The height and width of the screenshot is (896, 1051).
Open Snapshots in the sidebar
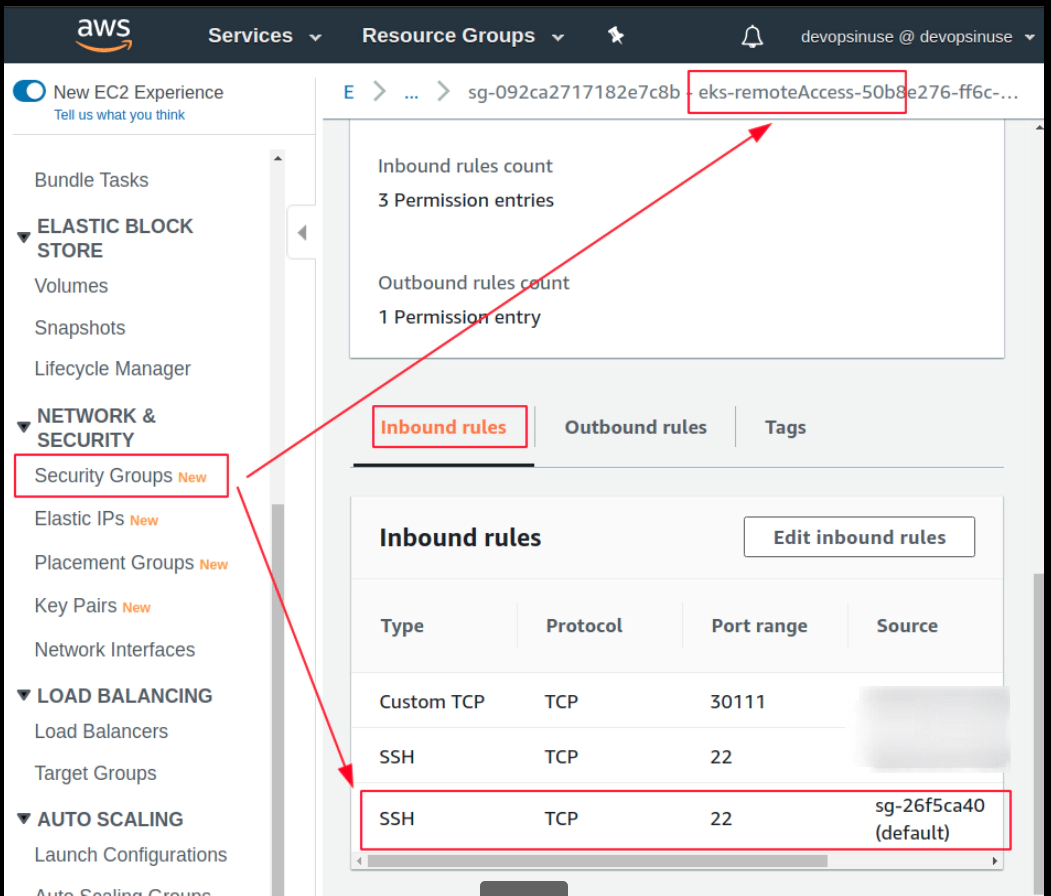[80, 328]
